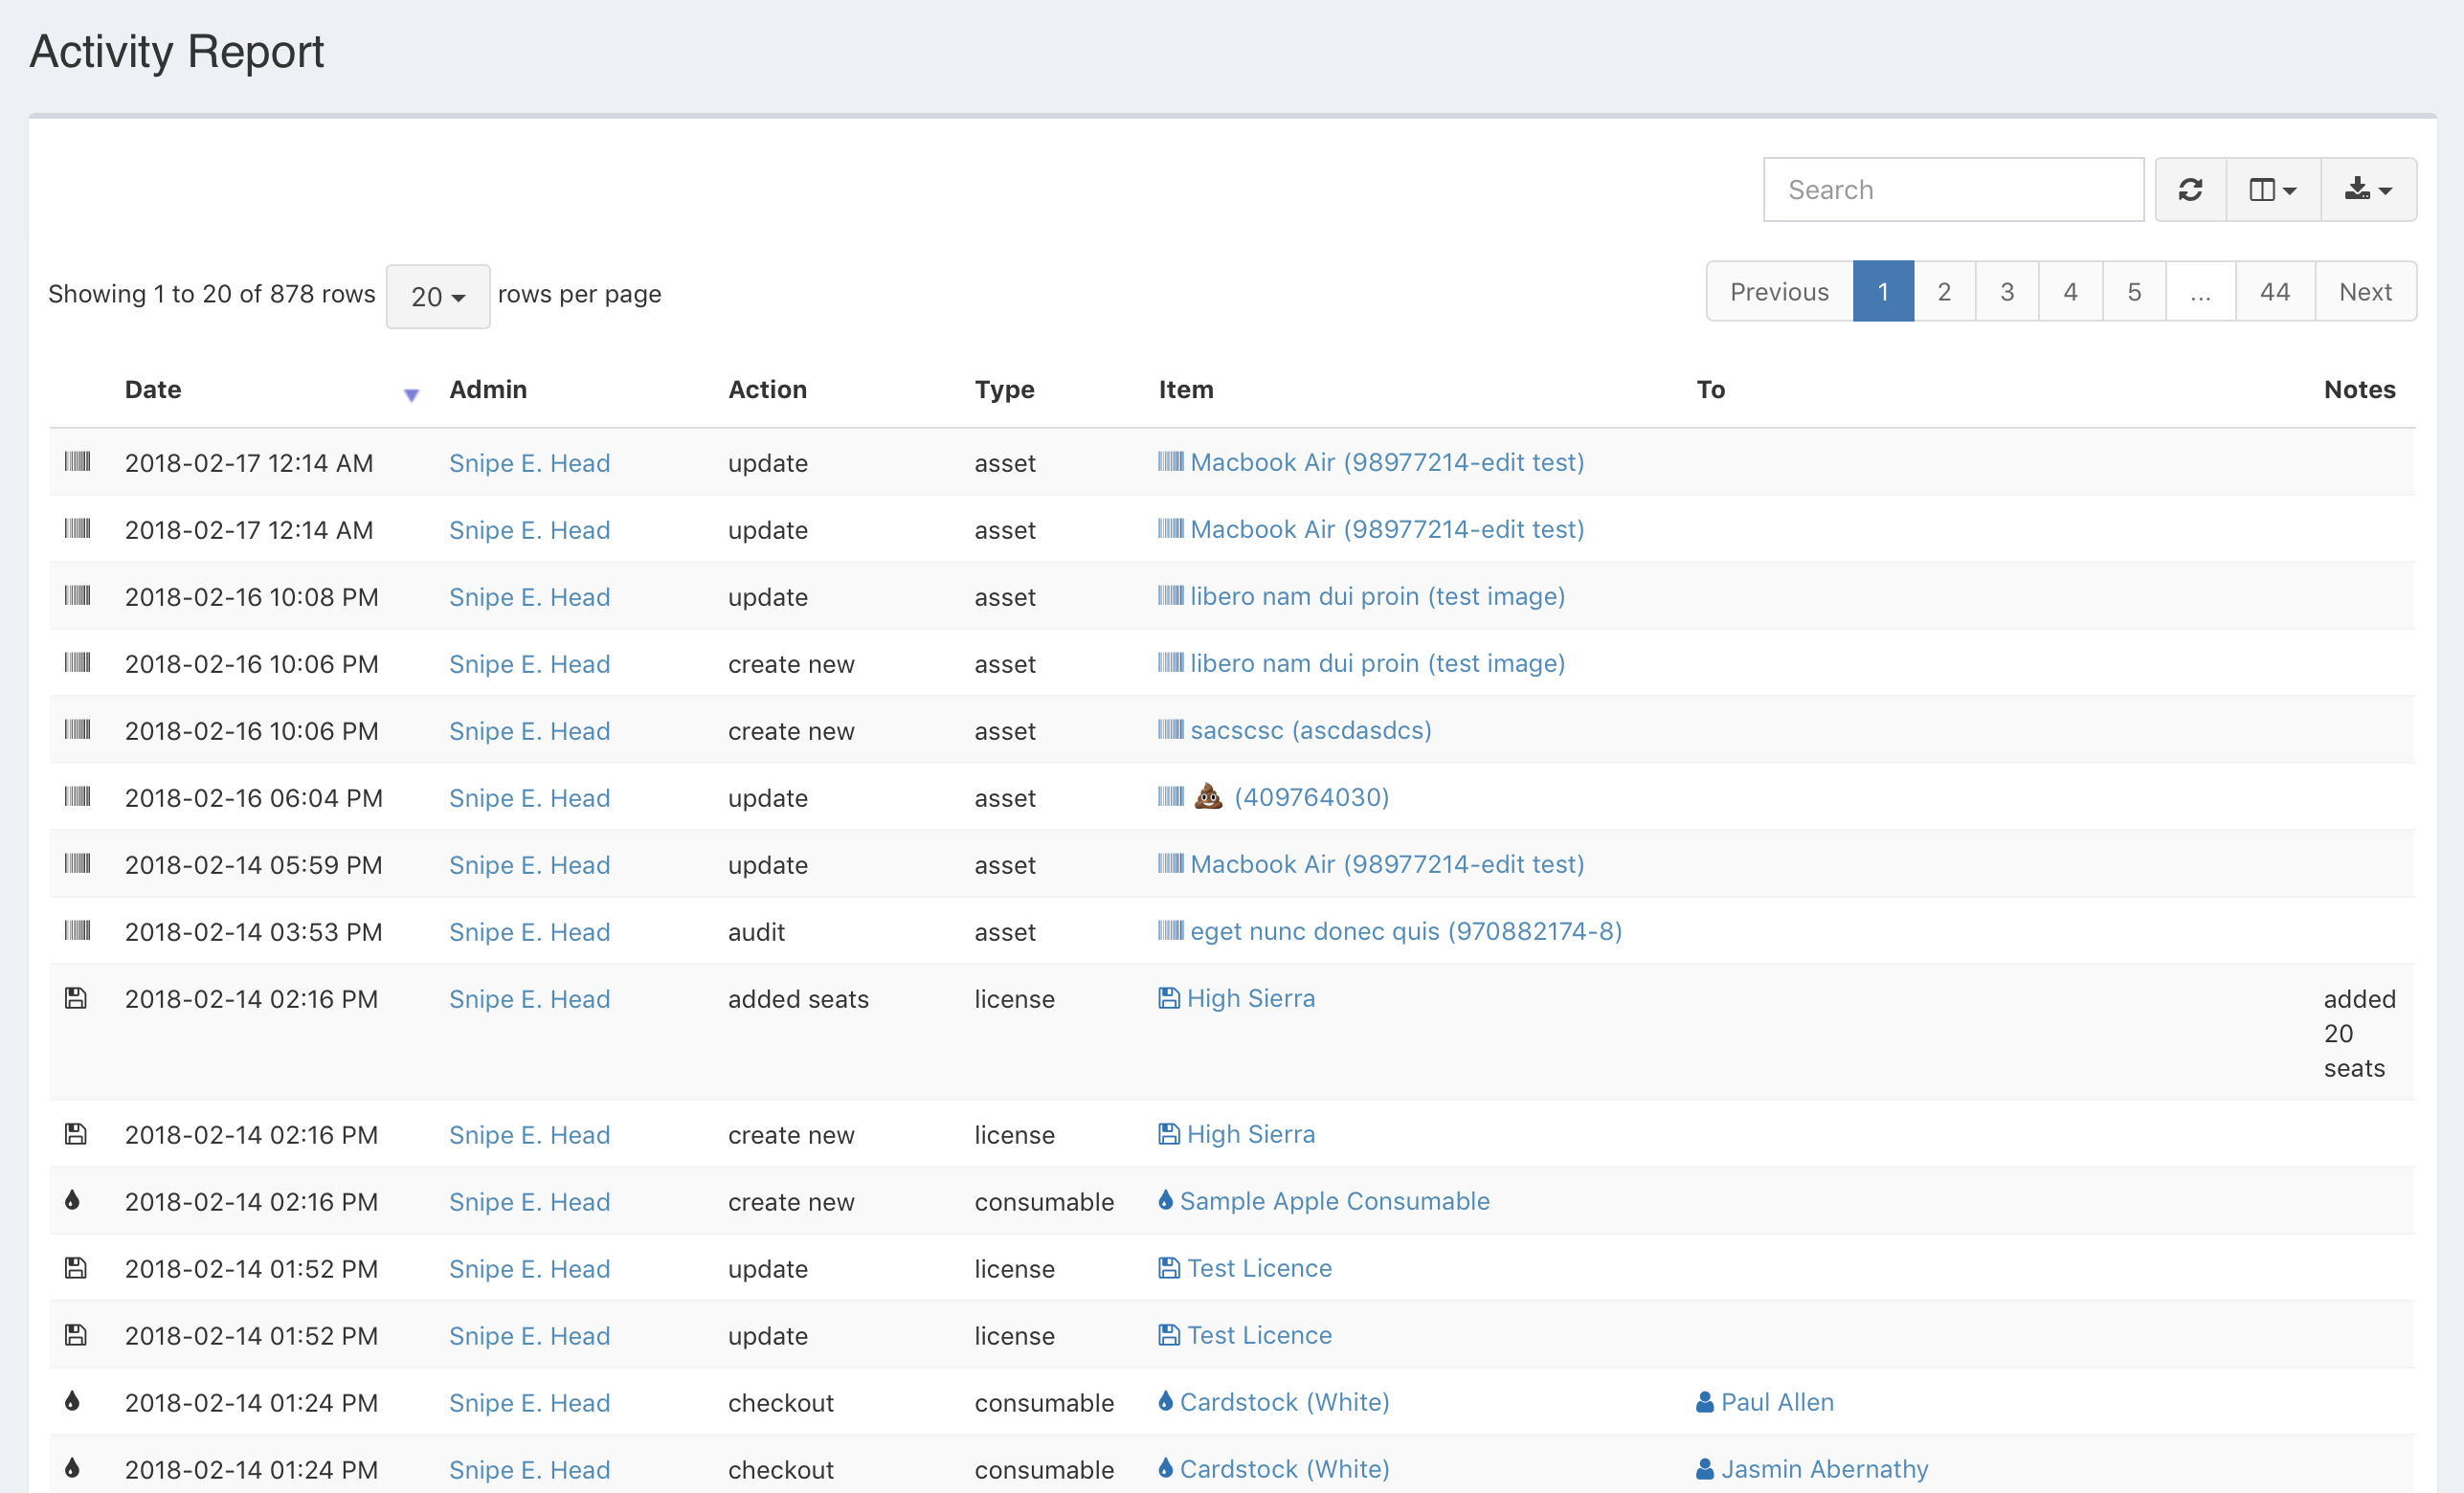Go to page 3
This screenshot has height=1493, width=2464.
[2007, 292]
